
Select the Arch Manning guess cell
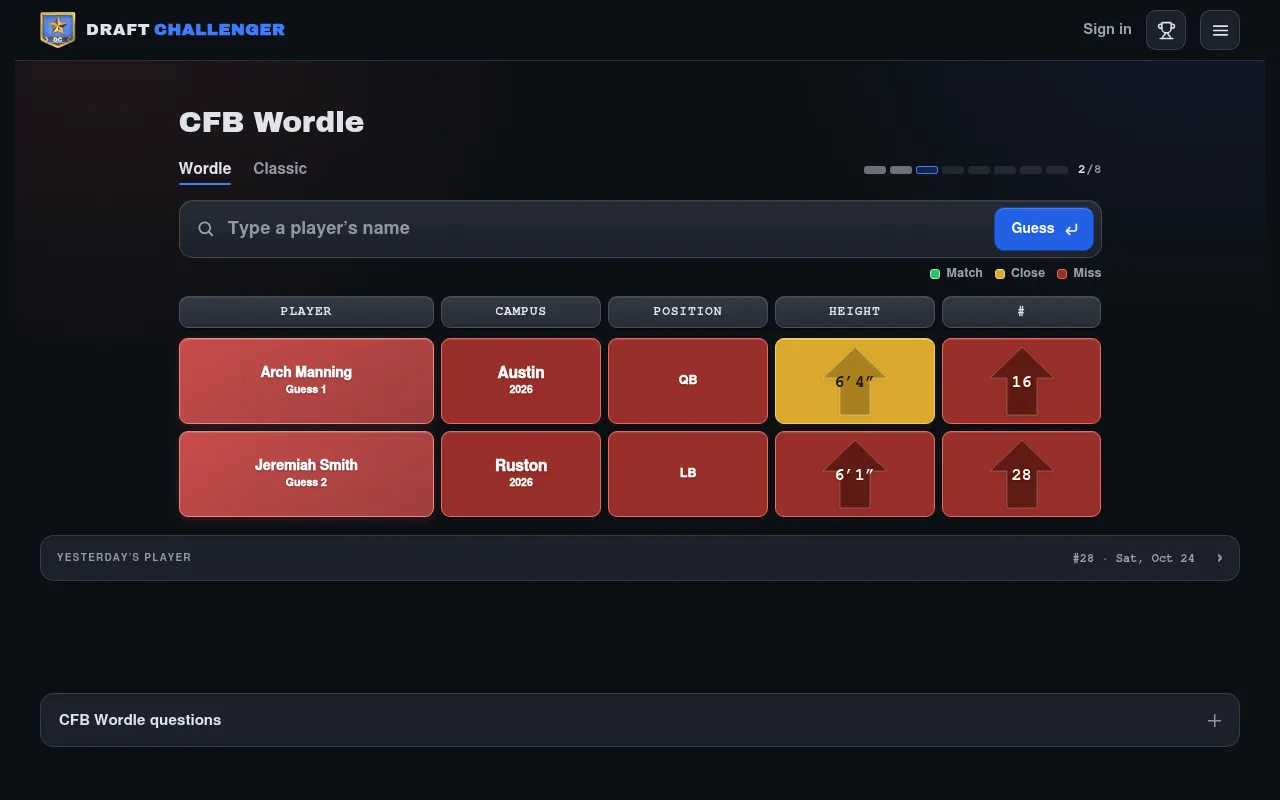tap(306, 381)
